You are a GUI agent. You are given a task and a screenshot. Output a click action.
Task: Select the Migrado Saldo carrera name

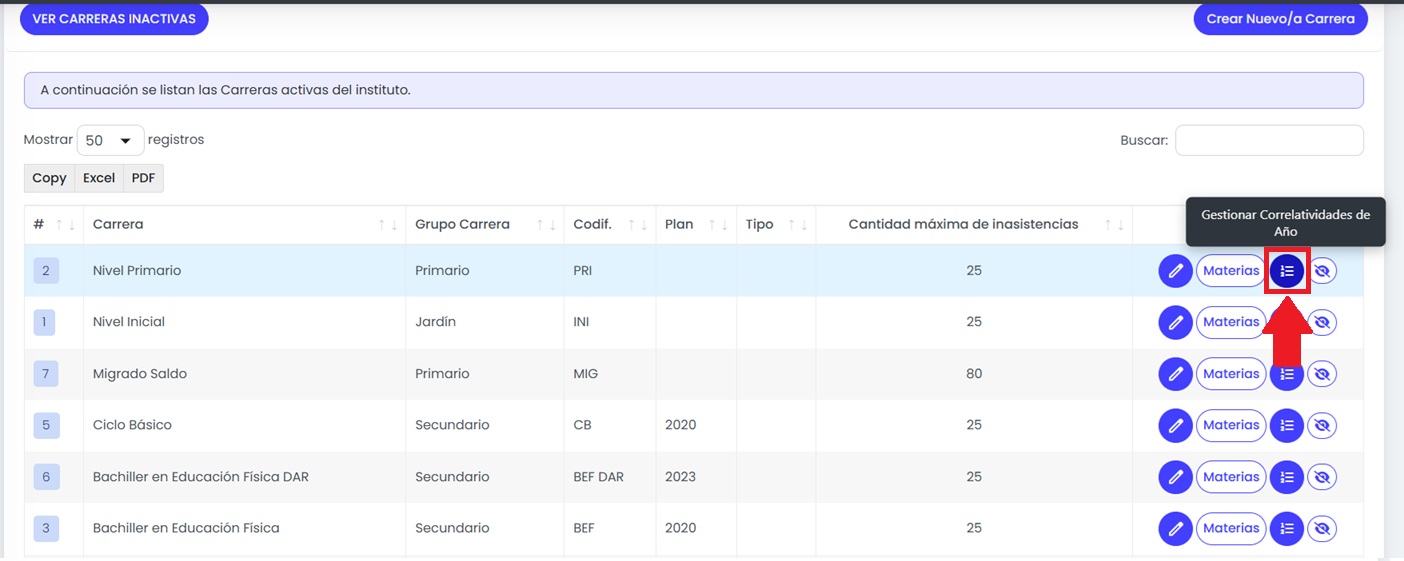point(140,374)
